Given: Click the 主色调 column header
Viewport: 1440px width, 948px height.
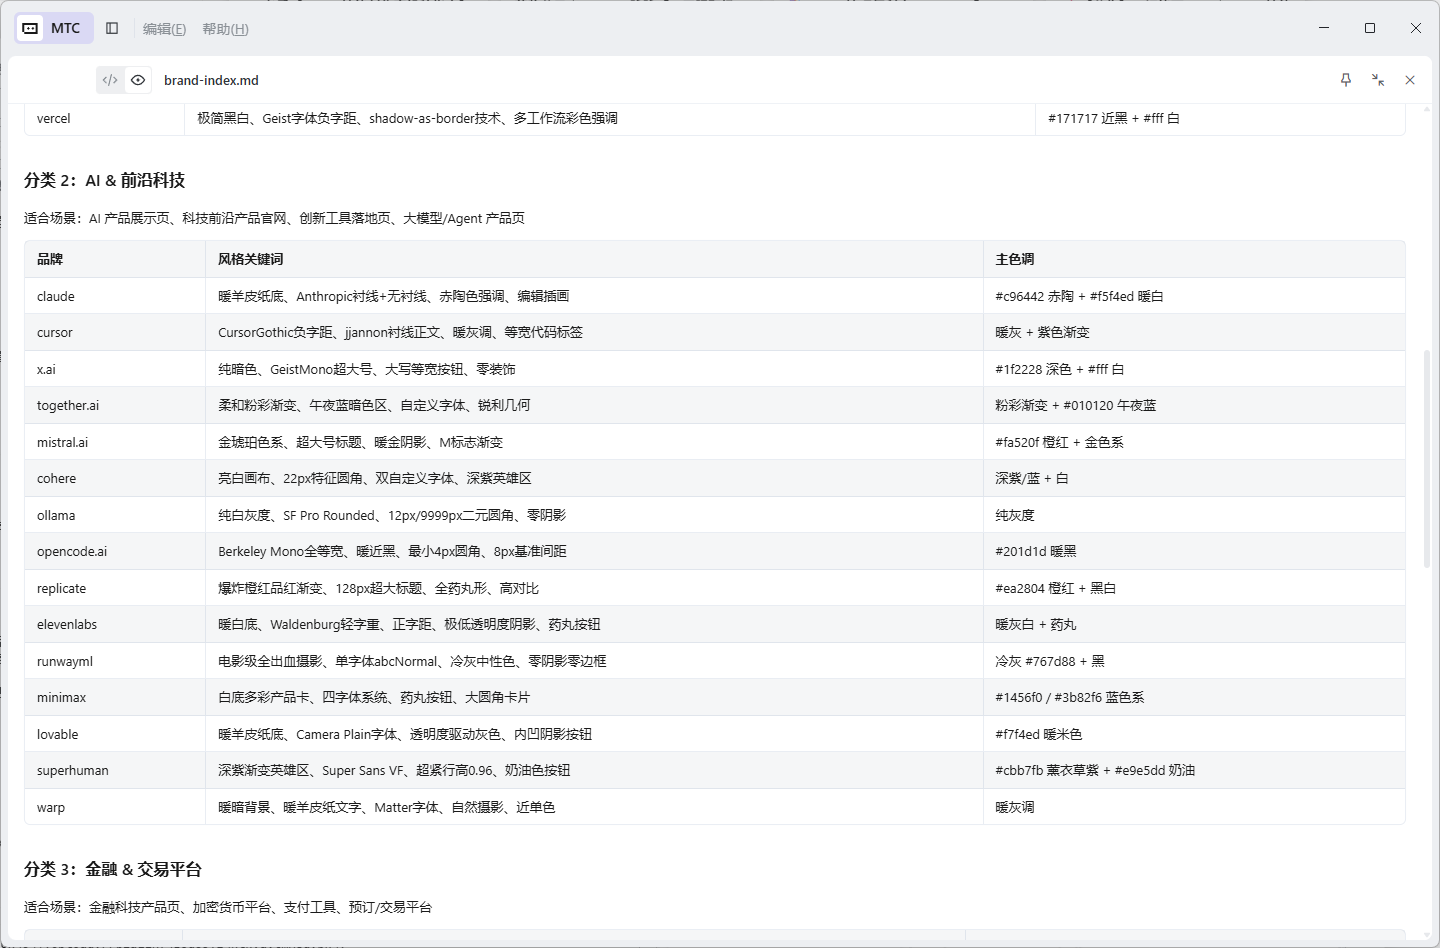Looking at the screenshot, I should [1194, 259].
